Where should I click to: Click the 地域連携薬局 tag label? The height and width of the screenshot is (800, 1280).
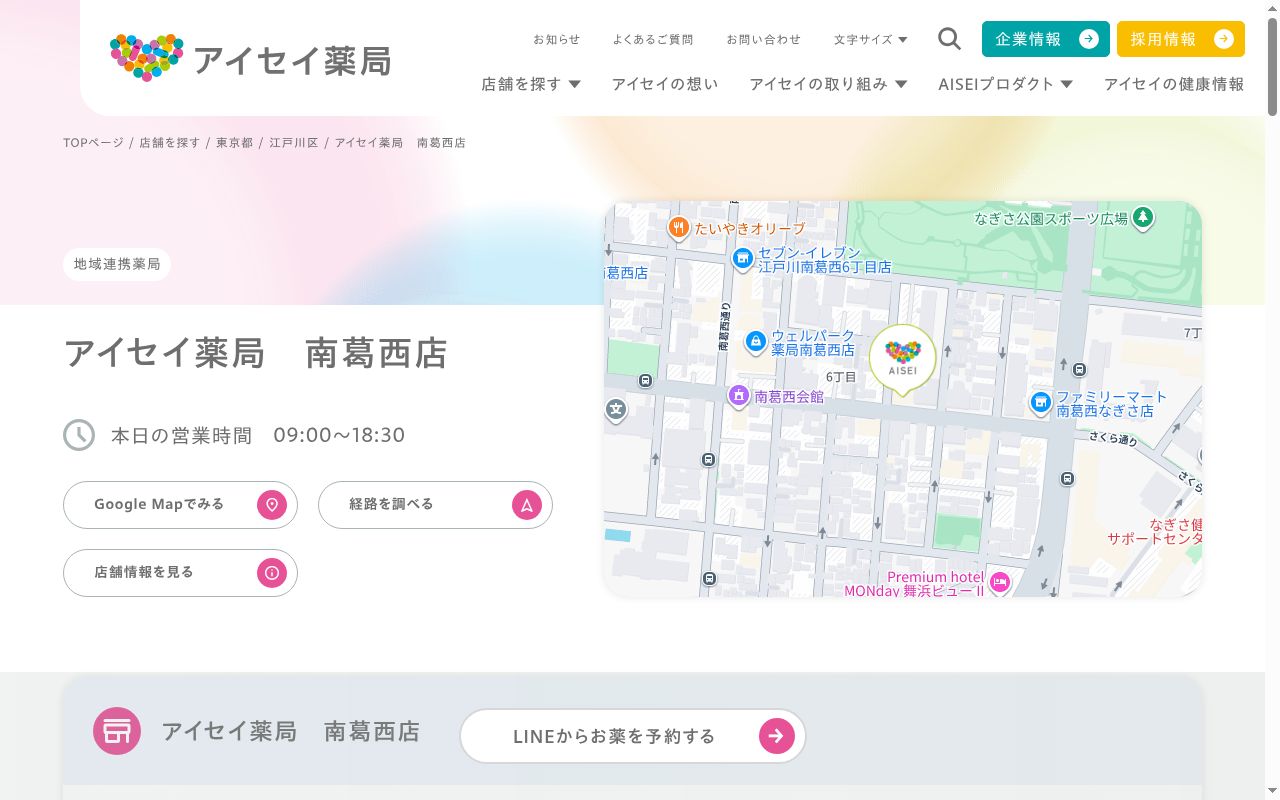[117, 265]
